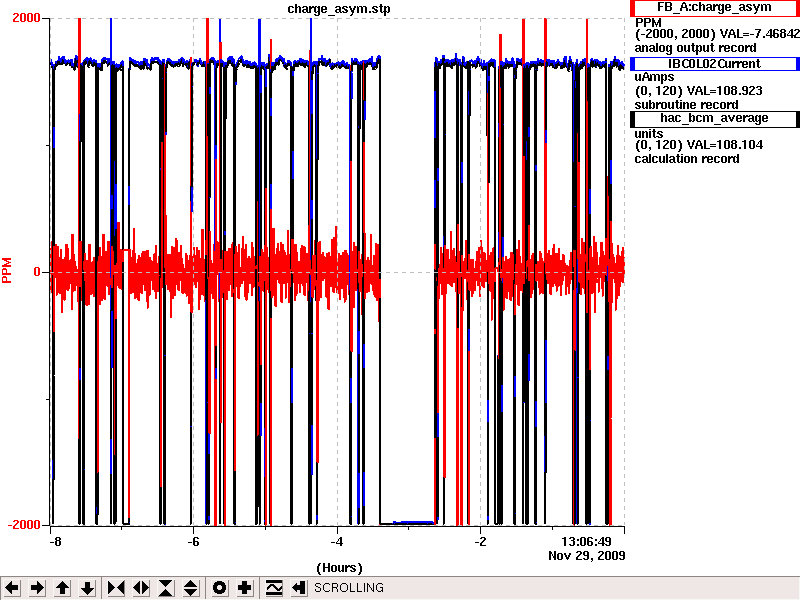
Task: Click the -2 hours tick label
Action: pos(480,541)
